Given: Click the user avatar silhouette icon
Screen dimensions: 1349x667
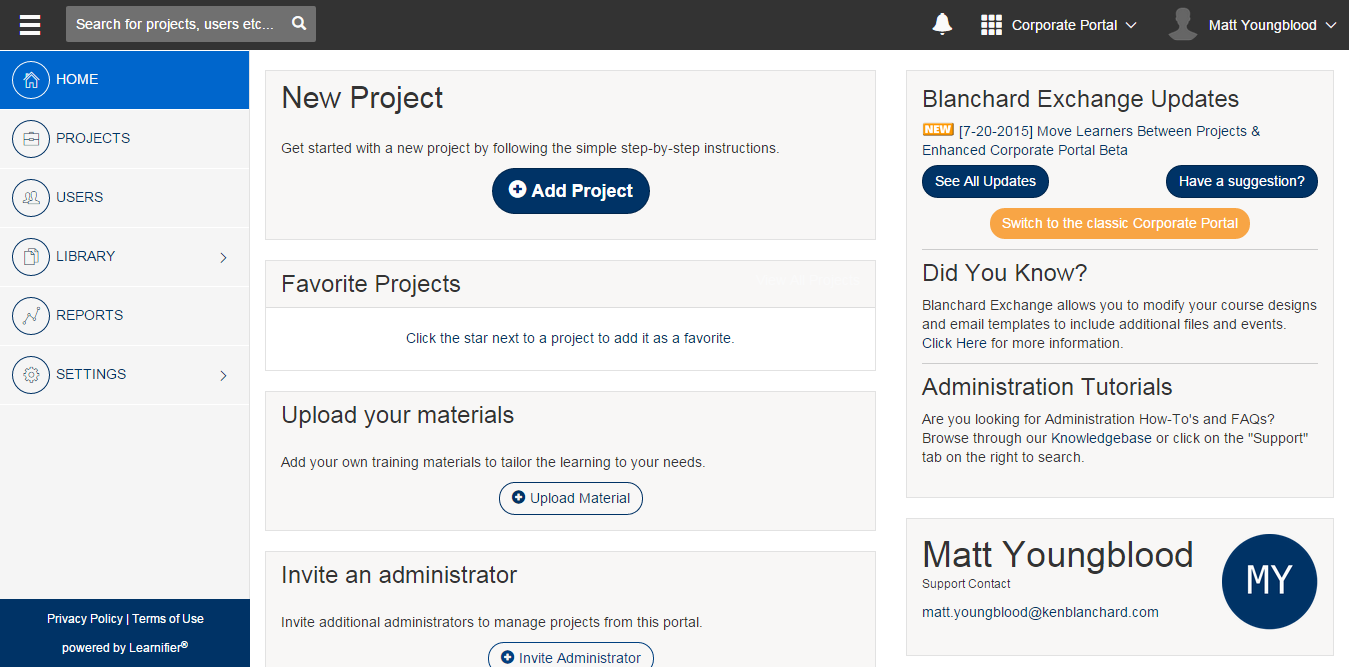Looking at the screenshot, I should click(1183, 25).
